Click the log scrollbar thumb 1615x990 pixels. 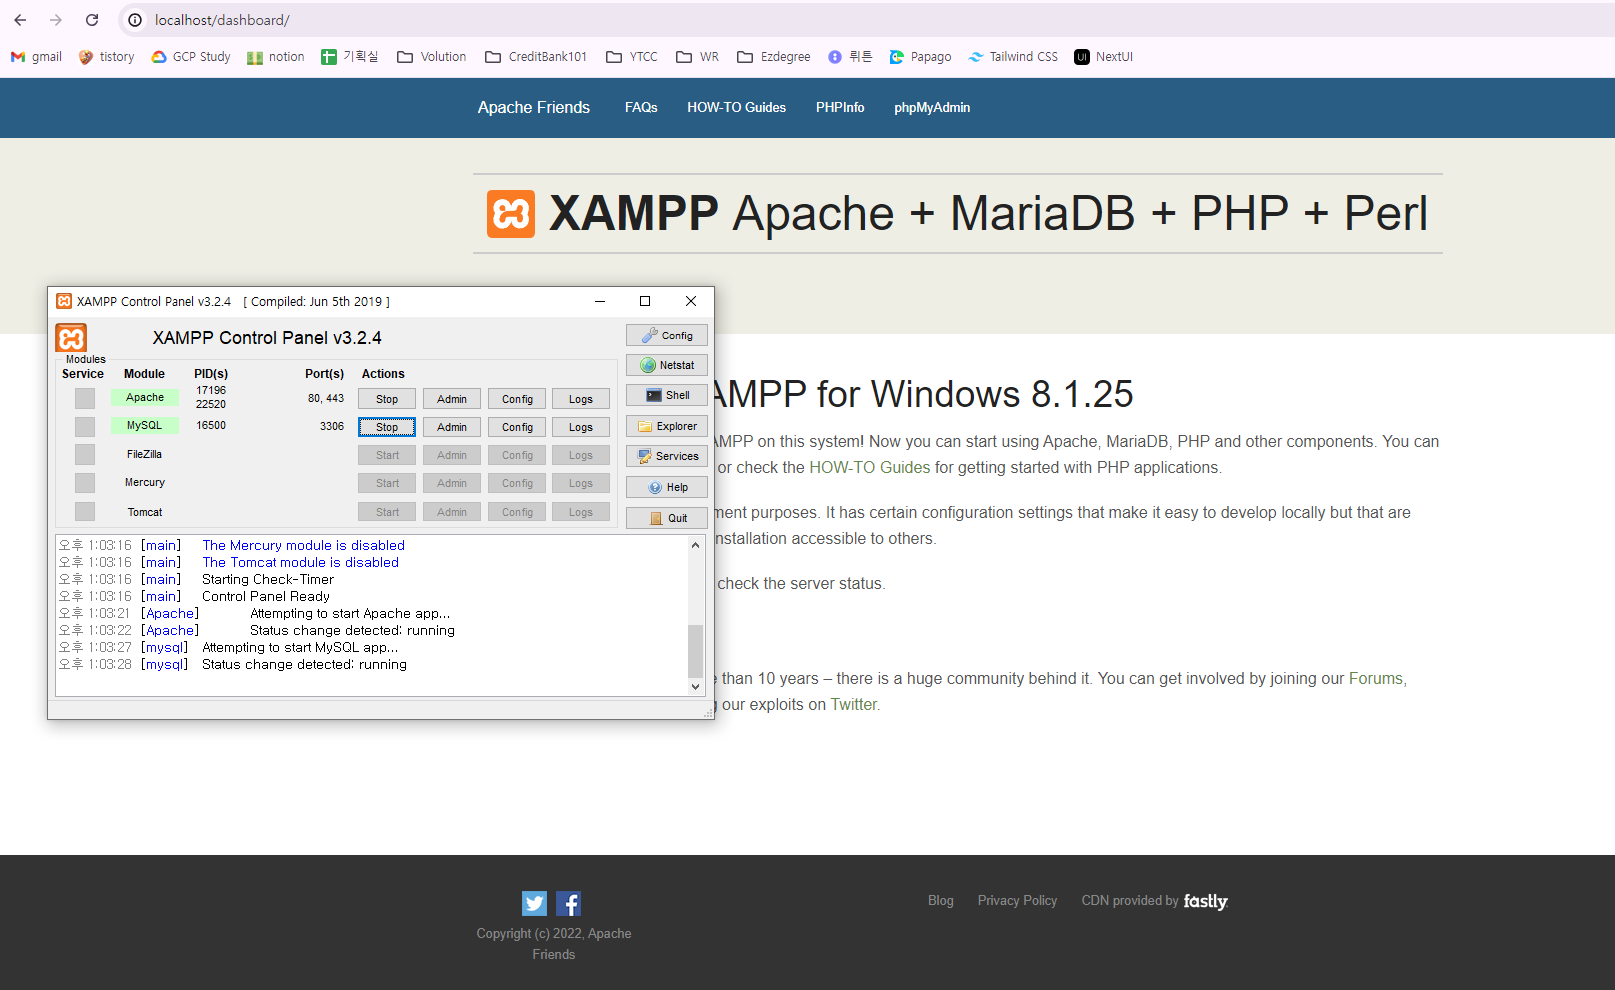[695, 651]
